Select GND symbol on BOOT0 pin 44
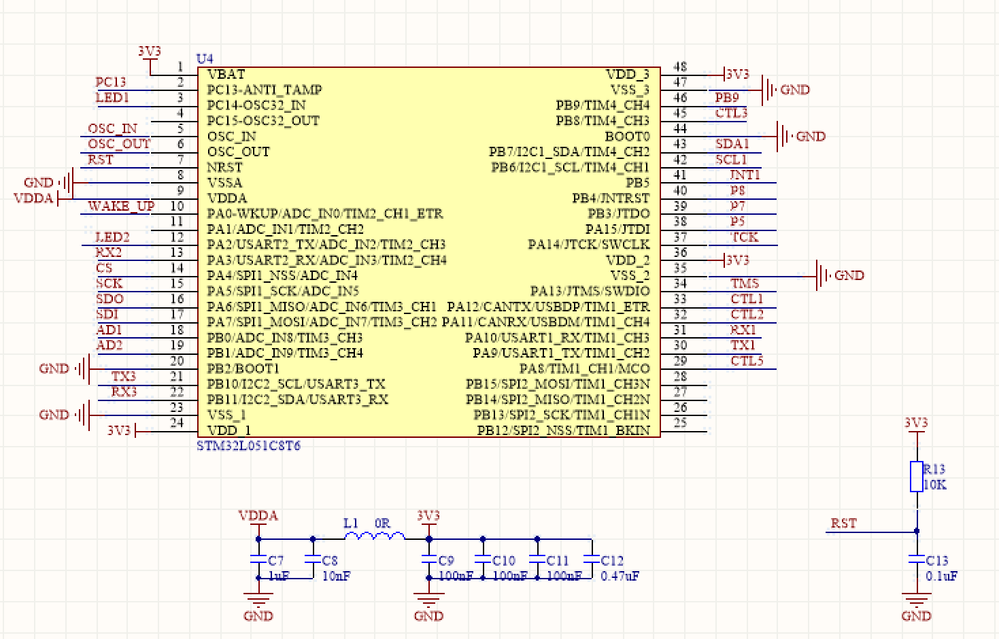Viewport: 999px width, 639px height. (x=801, y=136)
